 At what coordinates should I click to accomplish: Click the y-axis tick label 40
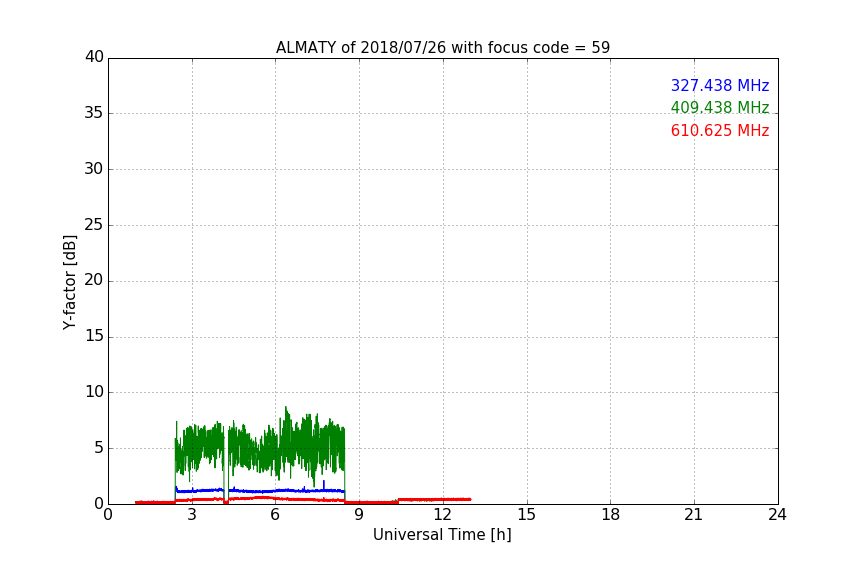[x=94, y=57]
